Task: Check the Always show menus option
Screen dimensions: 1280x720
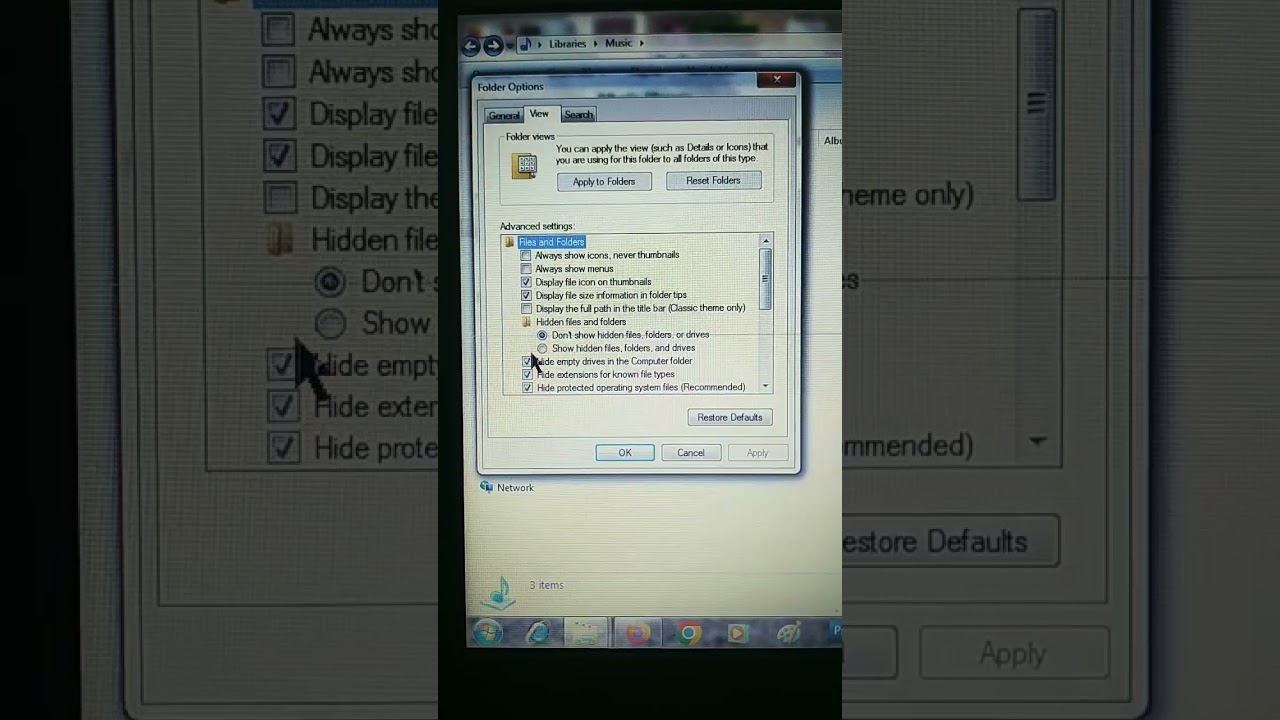Action: coord(526,269)
